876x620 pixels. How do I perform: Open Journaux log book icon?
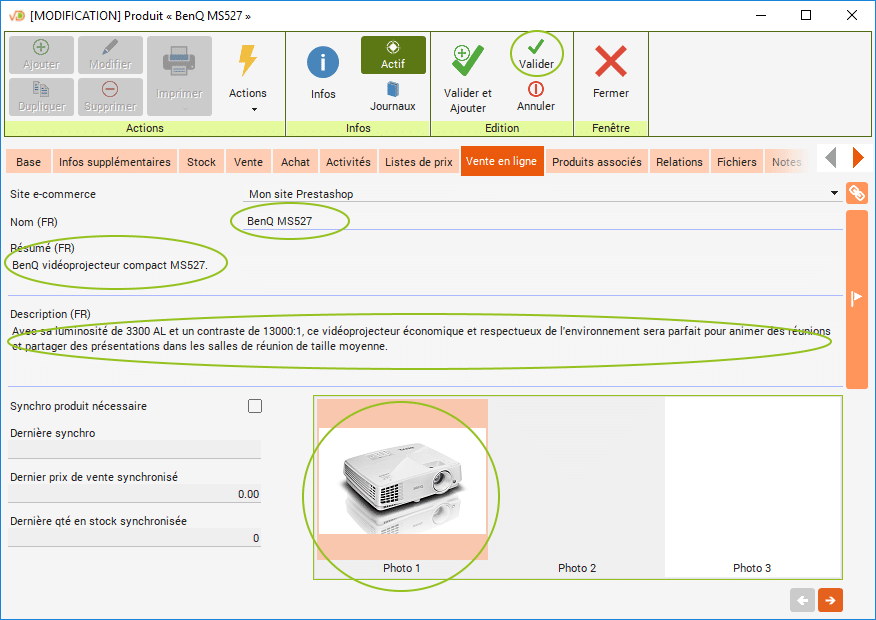point(392,89)
